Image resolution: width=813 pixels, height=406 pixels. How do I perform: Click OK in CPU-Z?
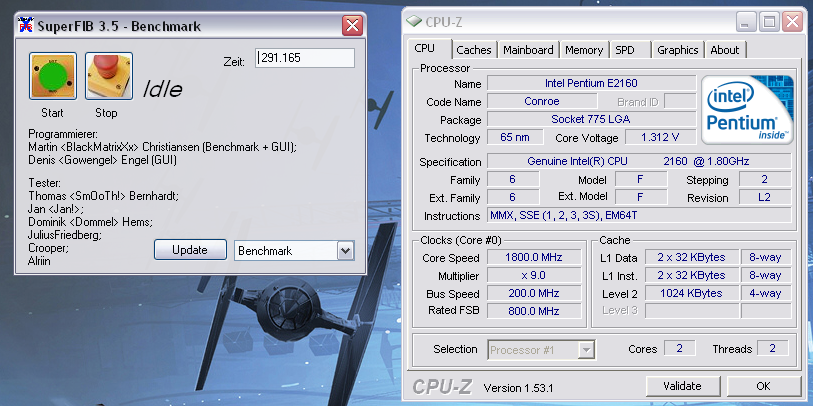pos(763,386)
